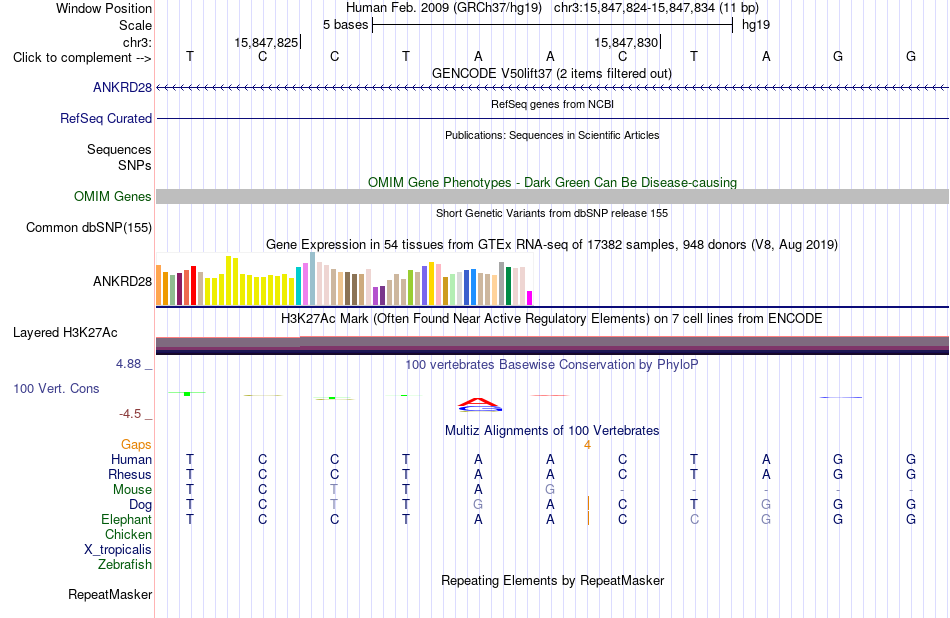Image resolution: width=950 pixels, height=618 pixels.
Task: Click the dark A in the Dog row
Action: pos(550,504)
